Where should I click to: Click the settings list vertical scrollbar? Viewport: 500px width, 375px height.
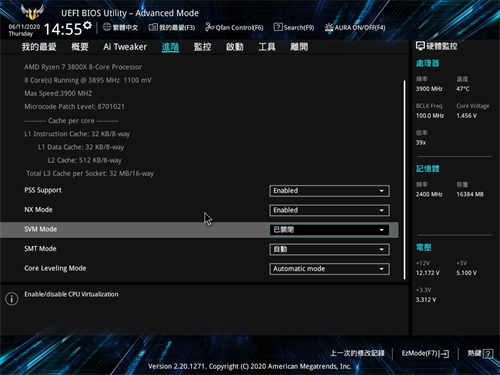405,180
